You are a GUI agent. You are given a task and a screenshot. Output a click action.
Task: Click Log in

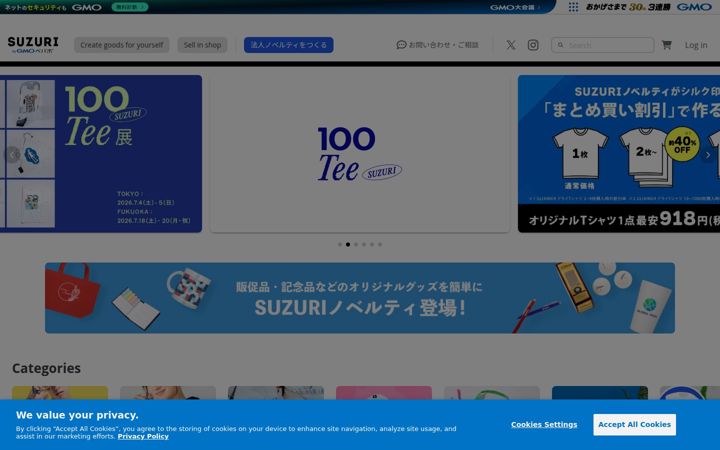pyautogui.click(x=696, y=45)
